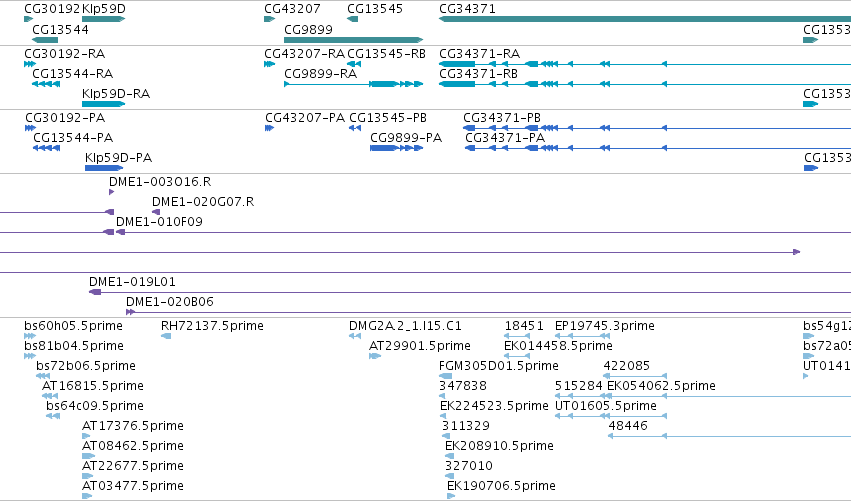Click transcript CG34371-RA
The width and height of the screenshot is (851, 501).
click(x=645, y=64)
